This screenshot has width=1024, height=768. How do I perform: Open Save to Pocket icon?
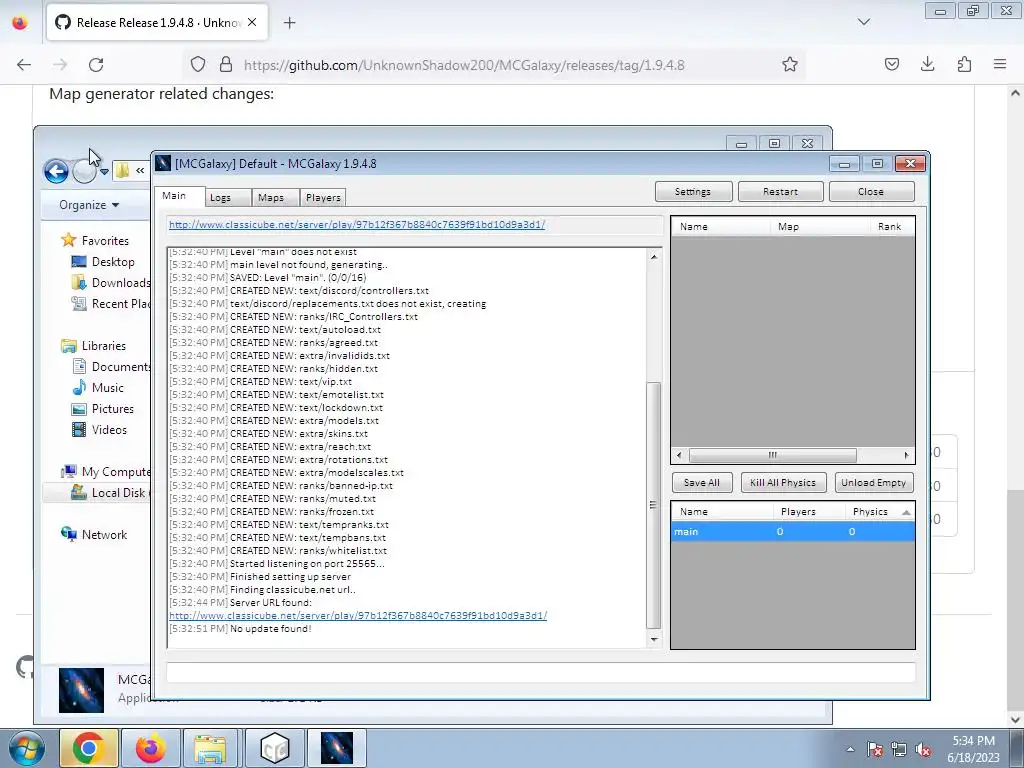tap(891, 65)
